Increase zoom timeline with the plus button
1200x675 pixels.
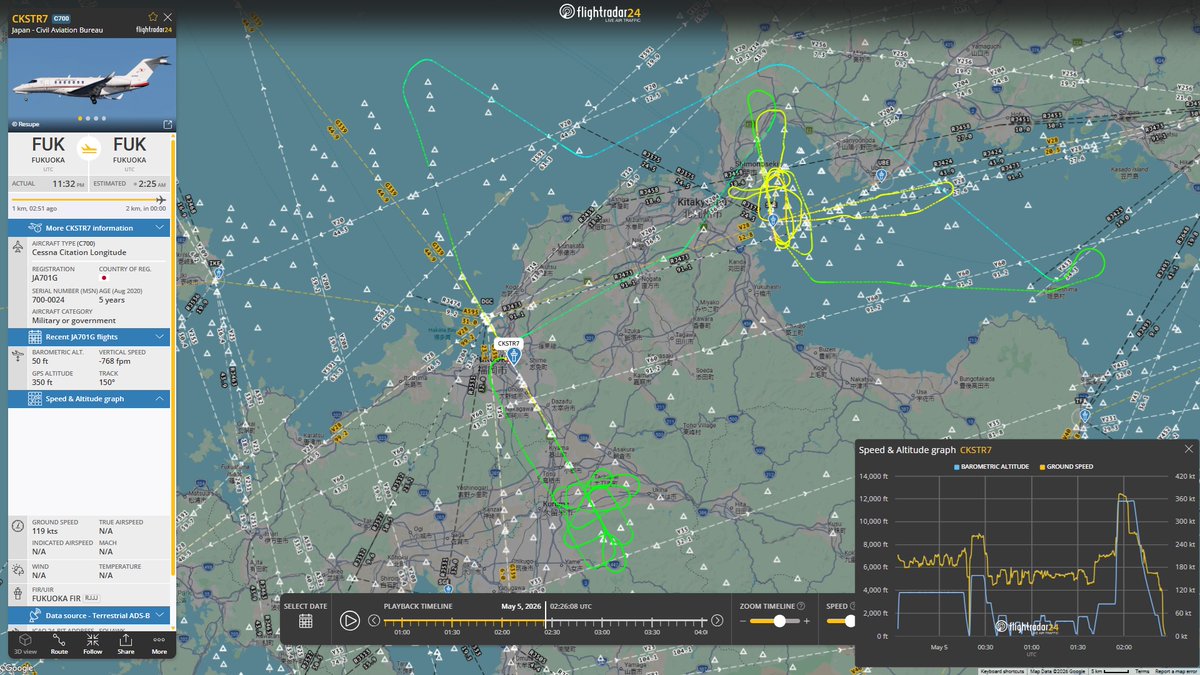[809, 621]
